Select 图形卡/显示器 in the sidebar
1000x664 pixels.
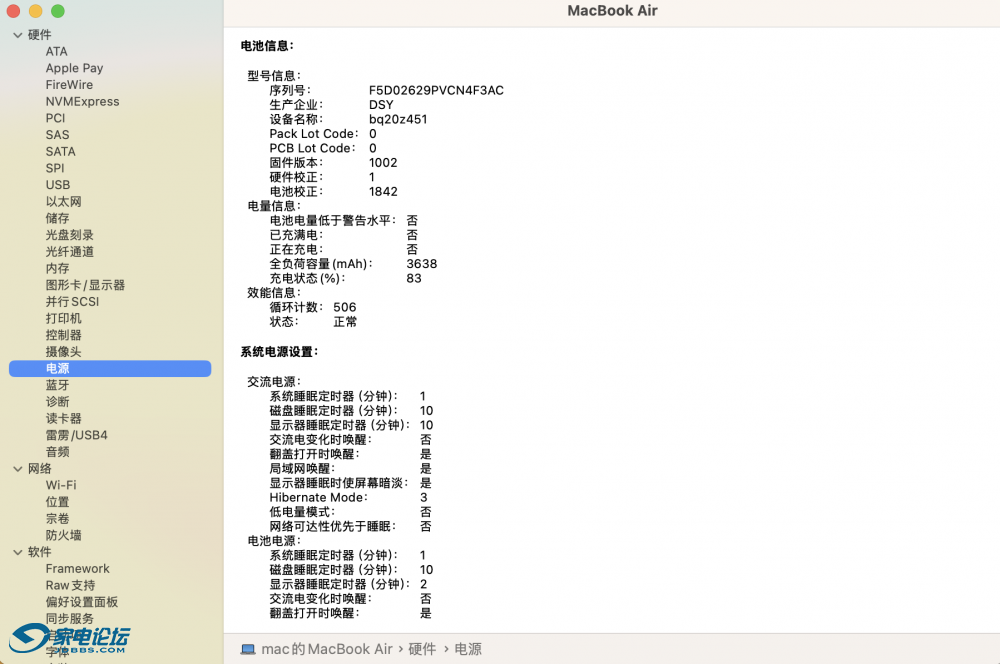coord(85,285)
